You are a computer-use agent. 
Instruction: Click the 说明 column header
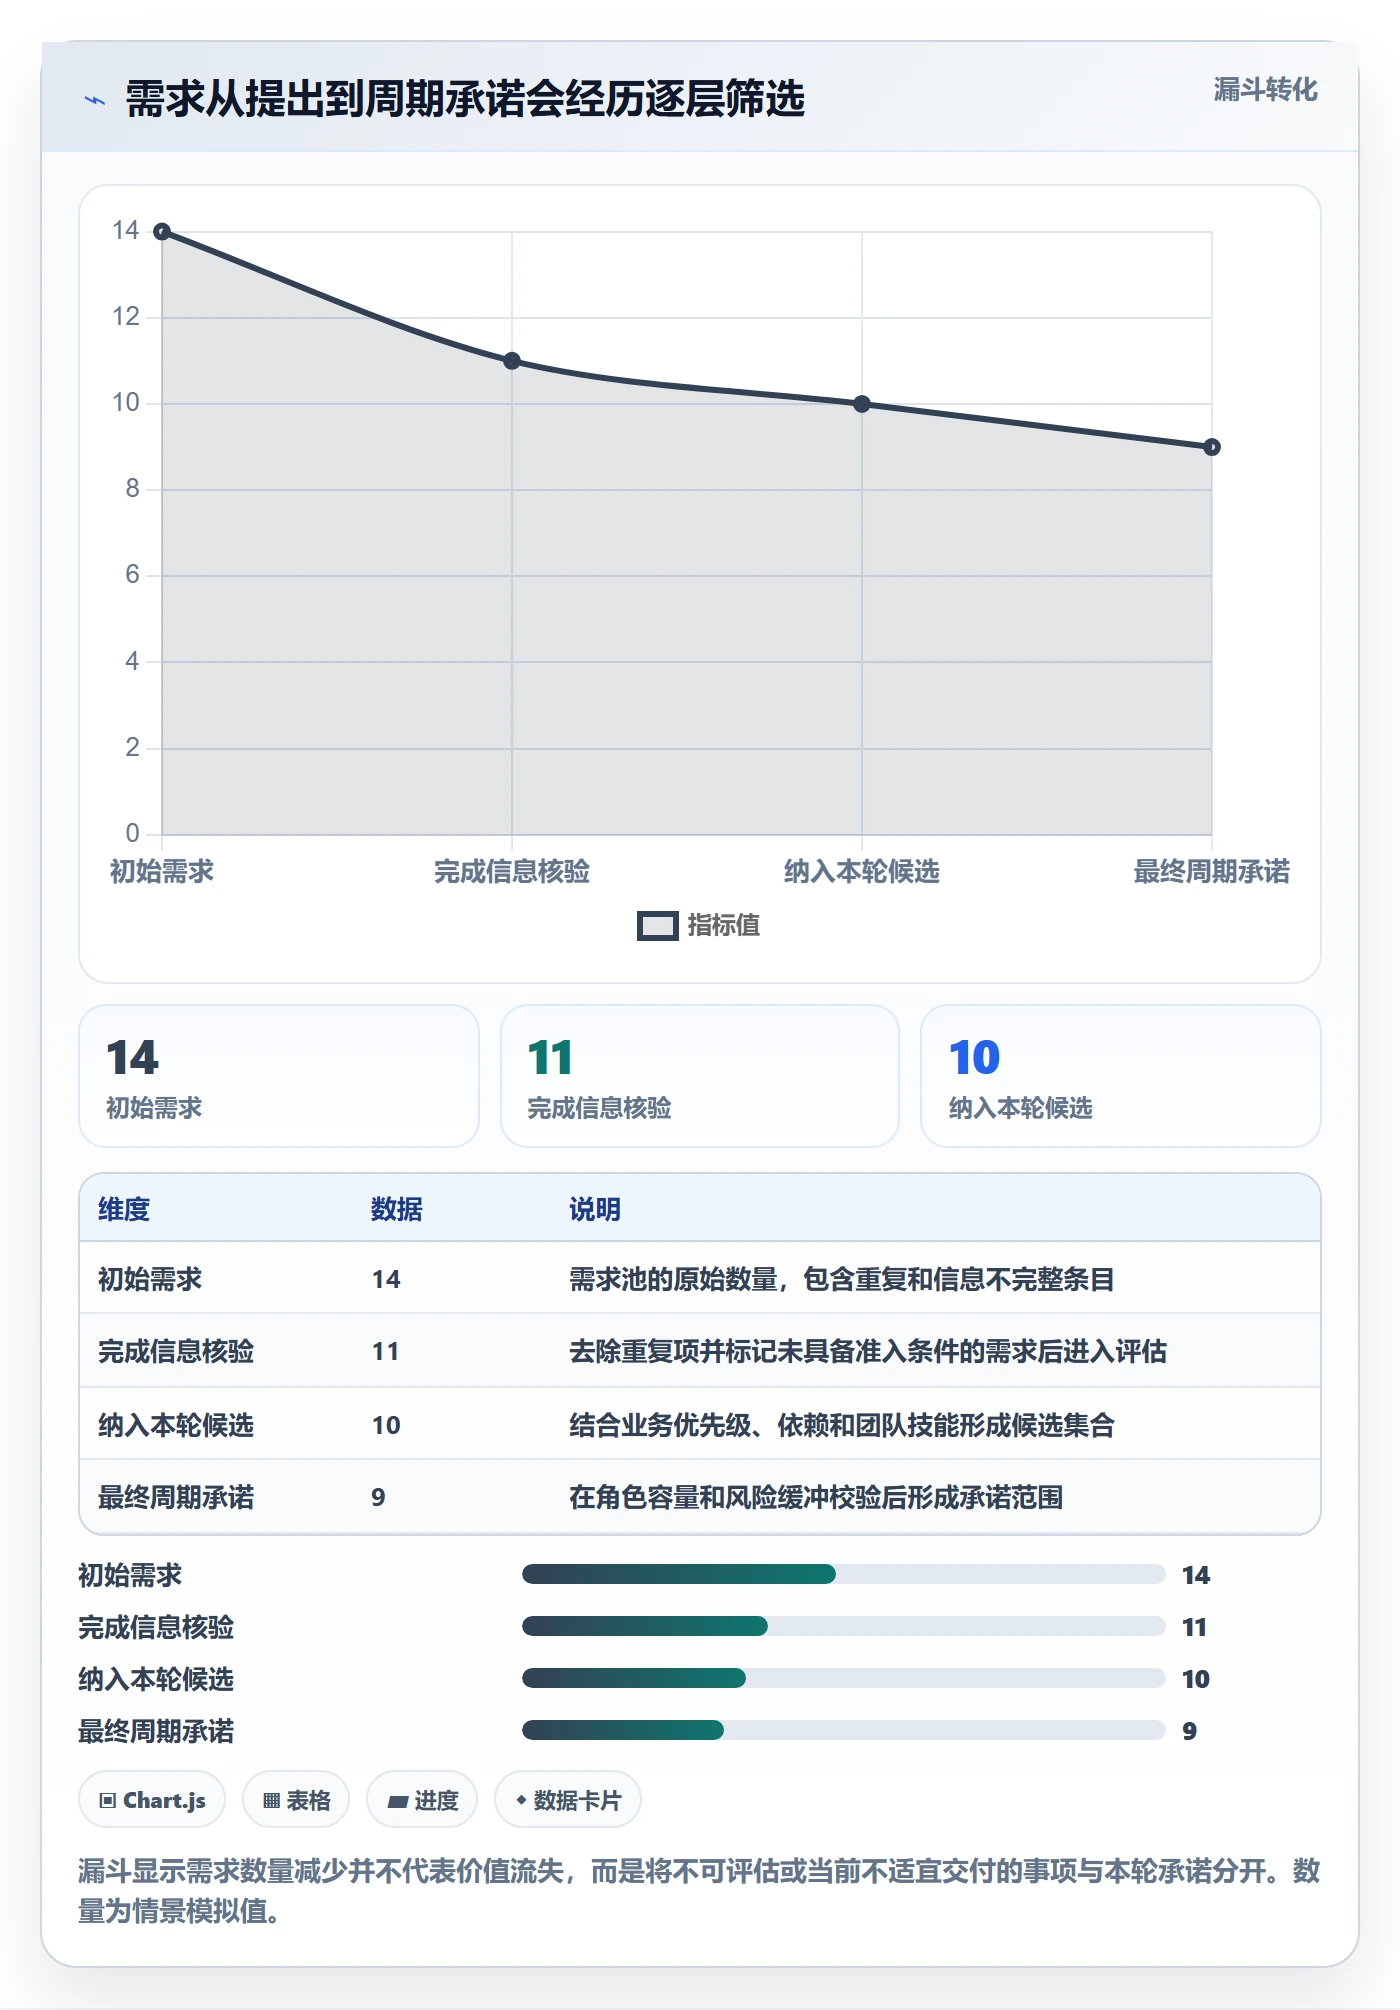click(x=595, y=1209)
